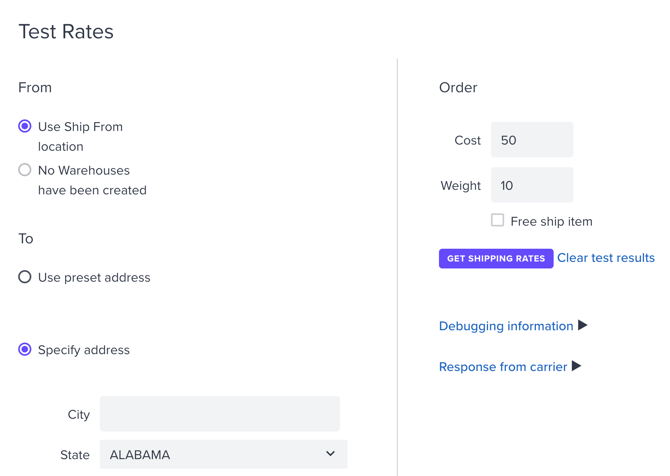Select Specify address radio button
Viewport: 670px width, 476px height.
25,350
